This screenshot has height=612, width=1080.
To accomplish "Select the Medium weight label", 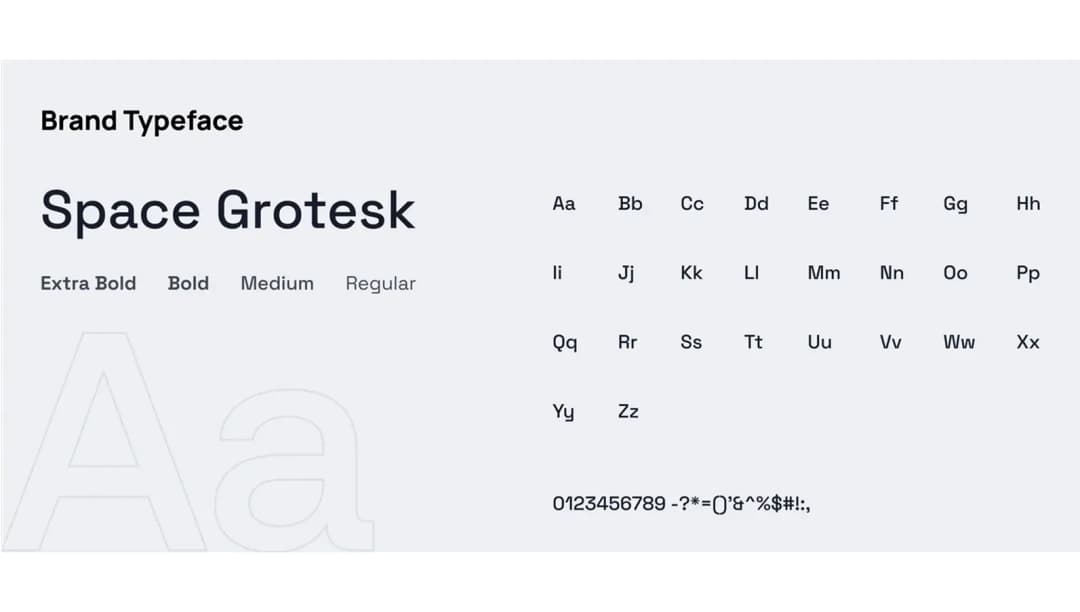I will (x=277, y=284).
